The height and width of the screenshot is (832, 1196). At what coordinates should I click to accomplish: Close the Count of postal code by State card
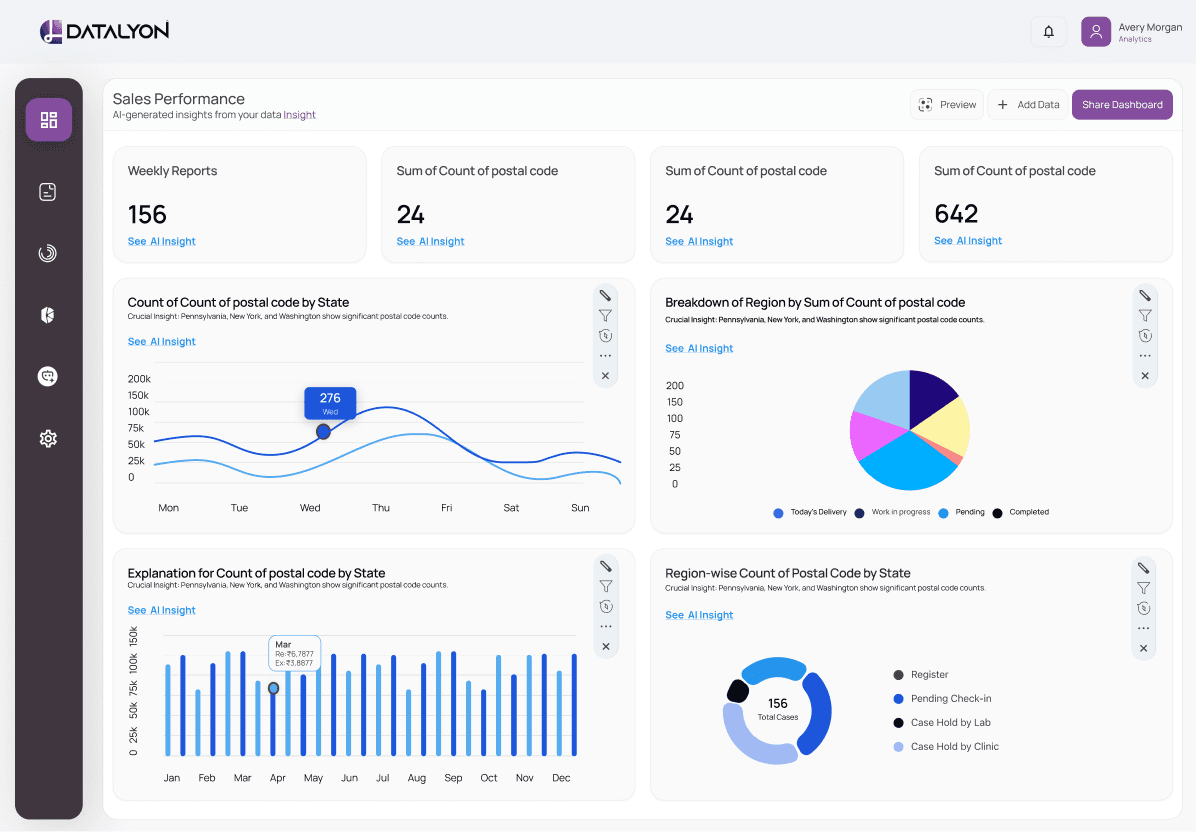pos(605,376)
